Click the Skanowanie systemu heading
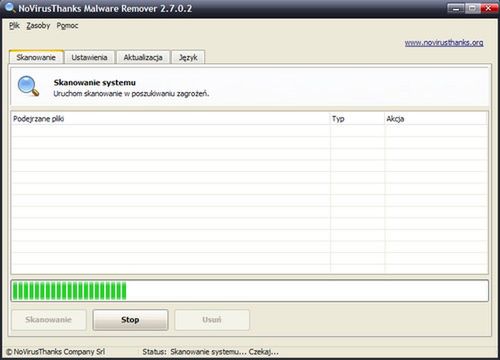This screenshot has height=360, width=500. tap(95, 82)
